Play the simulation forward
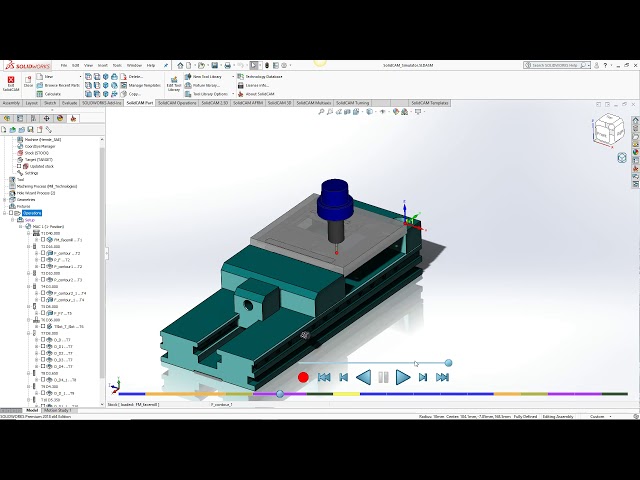This screenshot has width=640, height=480. [403, 377]
